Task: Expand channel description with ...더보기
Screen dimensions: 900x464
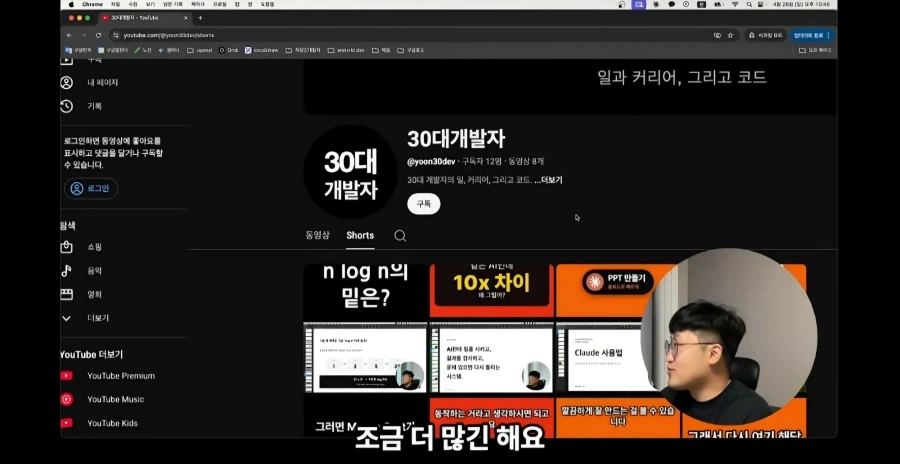Action: (x=548, y=180)
